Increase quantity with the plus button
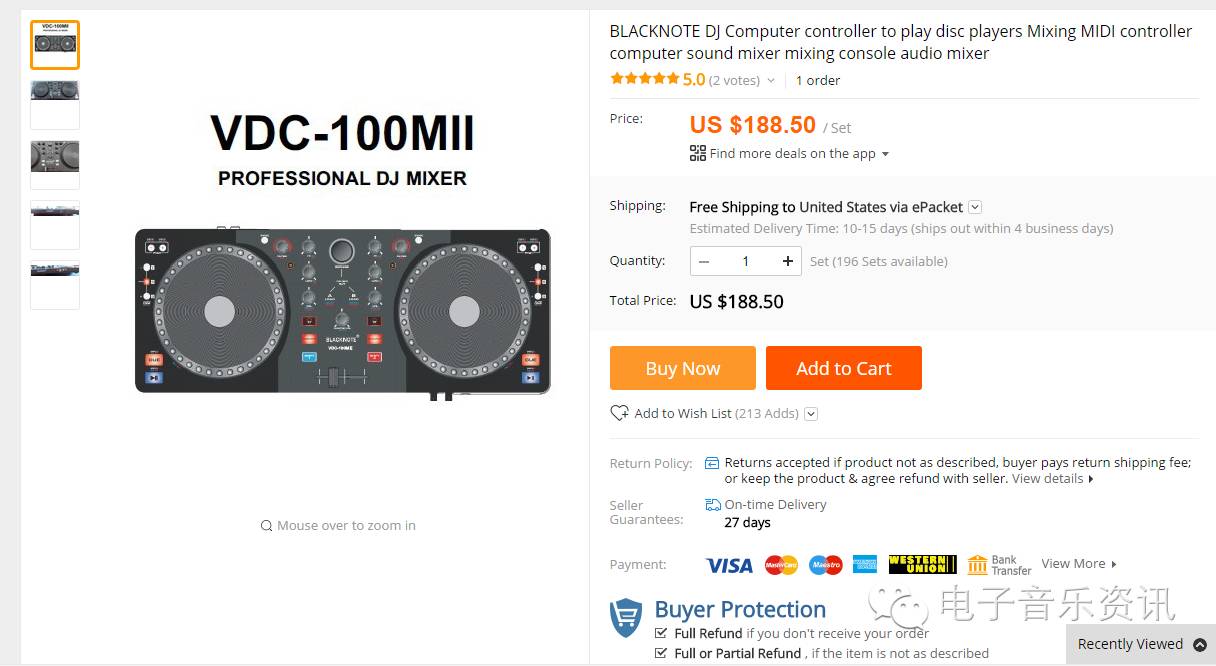The image size is (1216, 666). 788,261
